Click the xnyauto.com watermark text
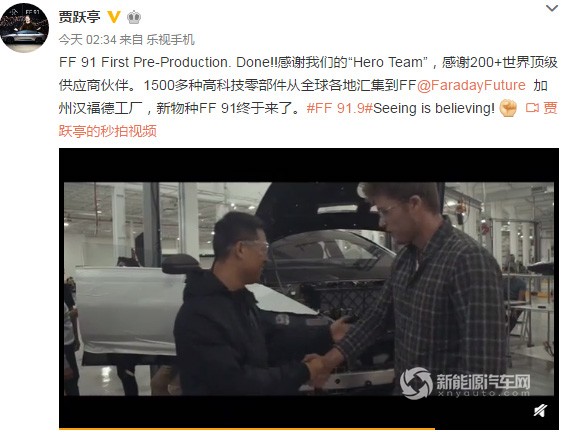The height and width of the screenshot is (438, 573). pos(483,393)
